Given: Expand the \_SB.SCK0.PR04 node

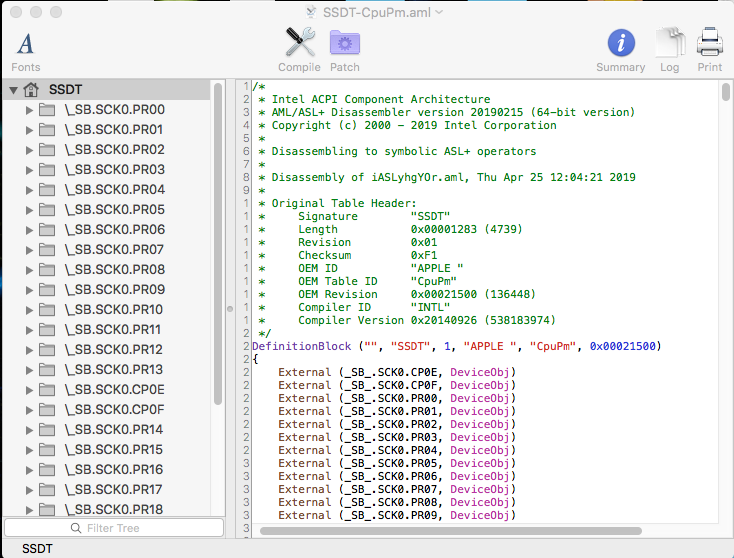Looking at the screenshot, I should [29, 190].
